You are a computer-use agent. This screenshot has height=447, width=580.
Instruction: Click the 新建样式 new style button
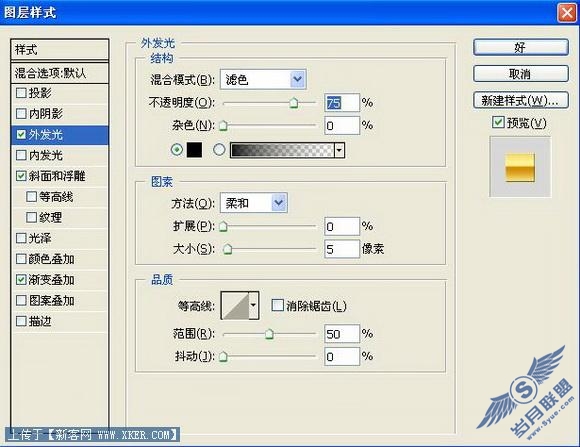(x=520, y=100)
